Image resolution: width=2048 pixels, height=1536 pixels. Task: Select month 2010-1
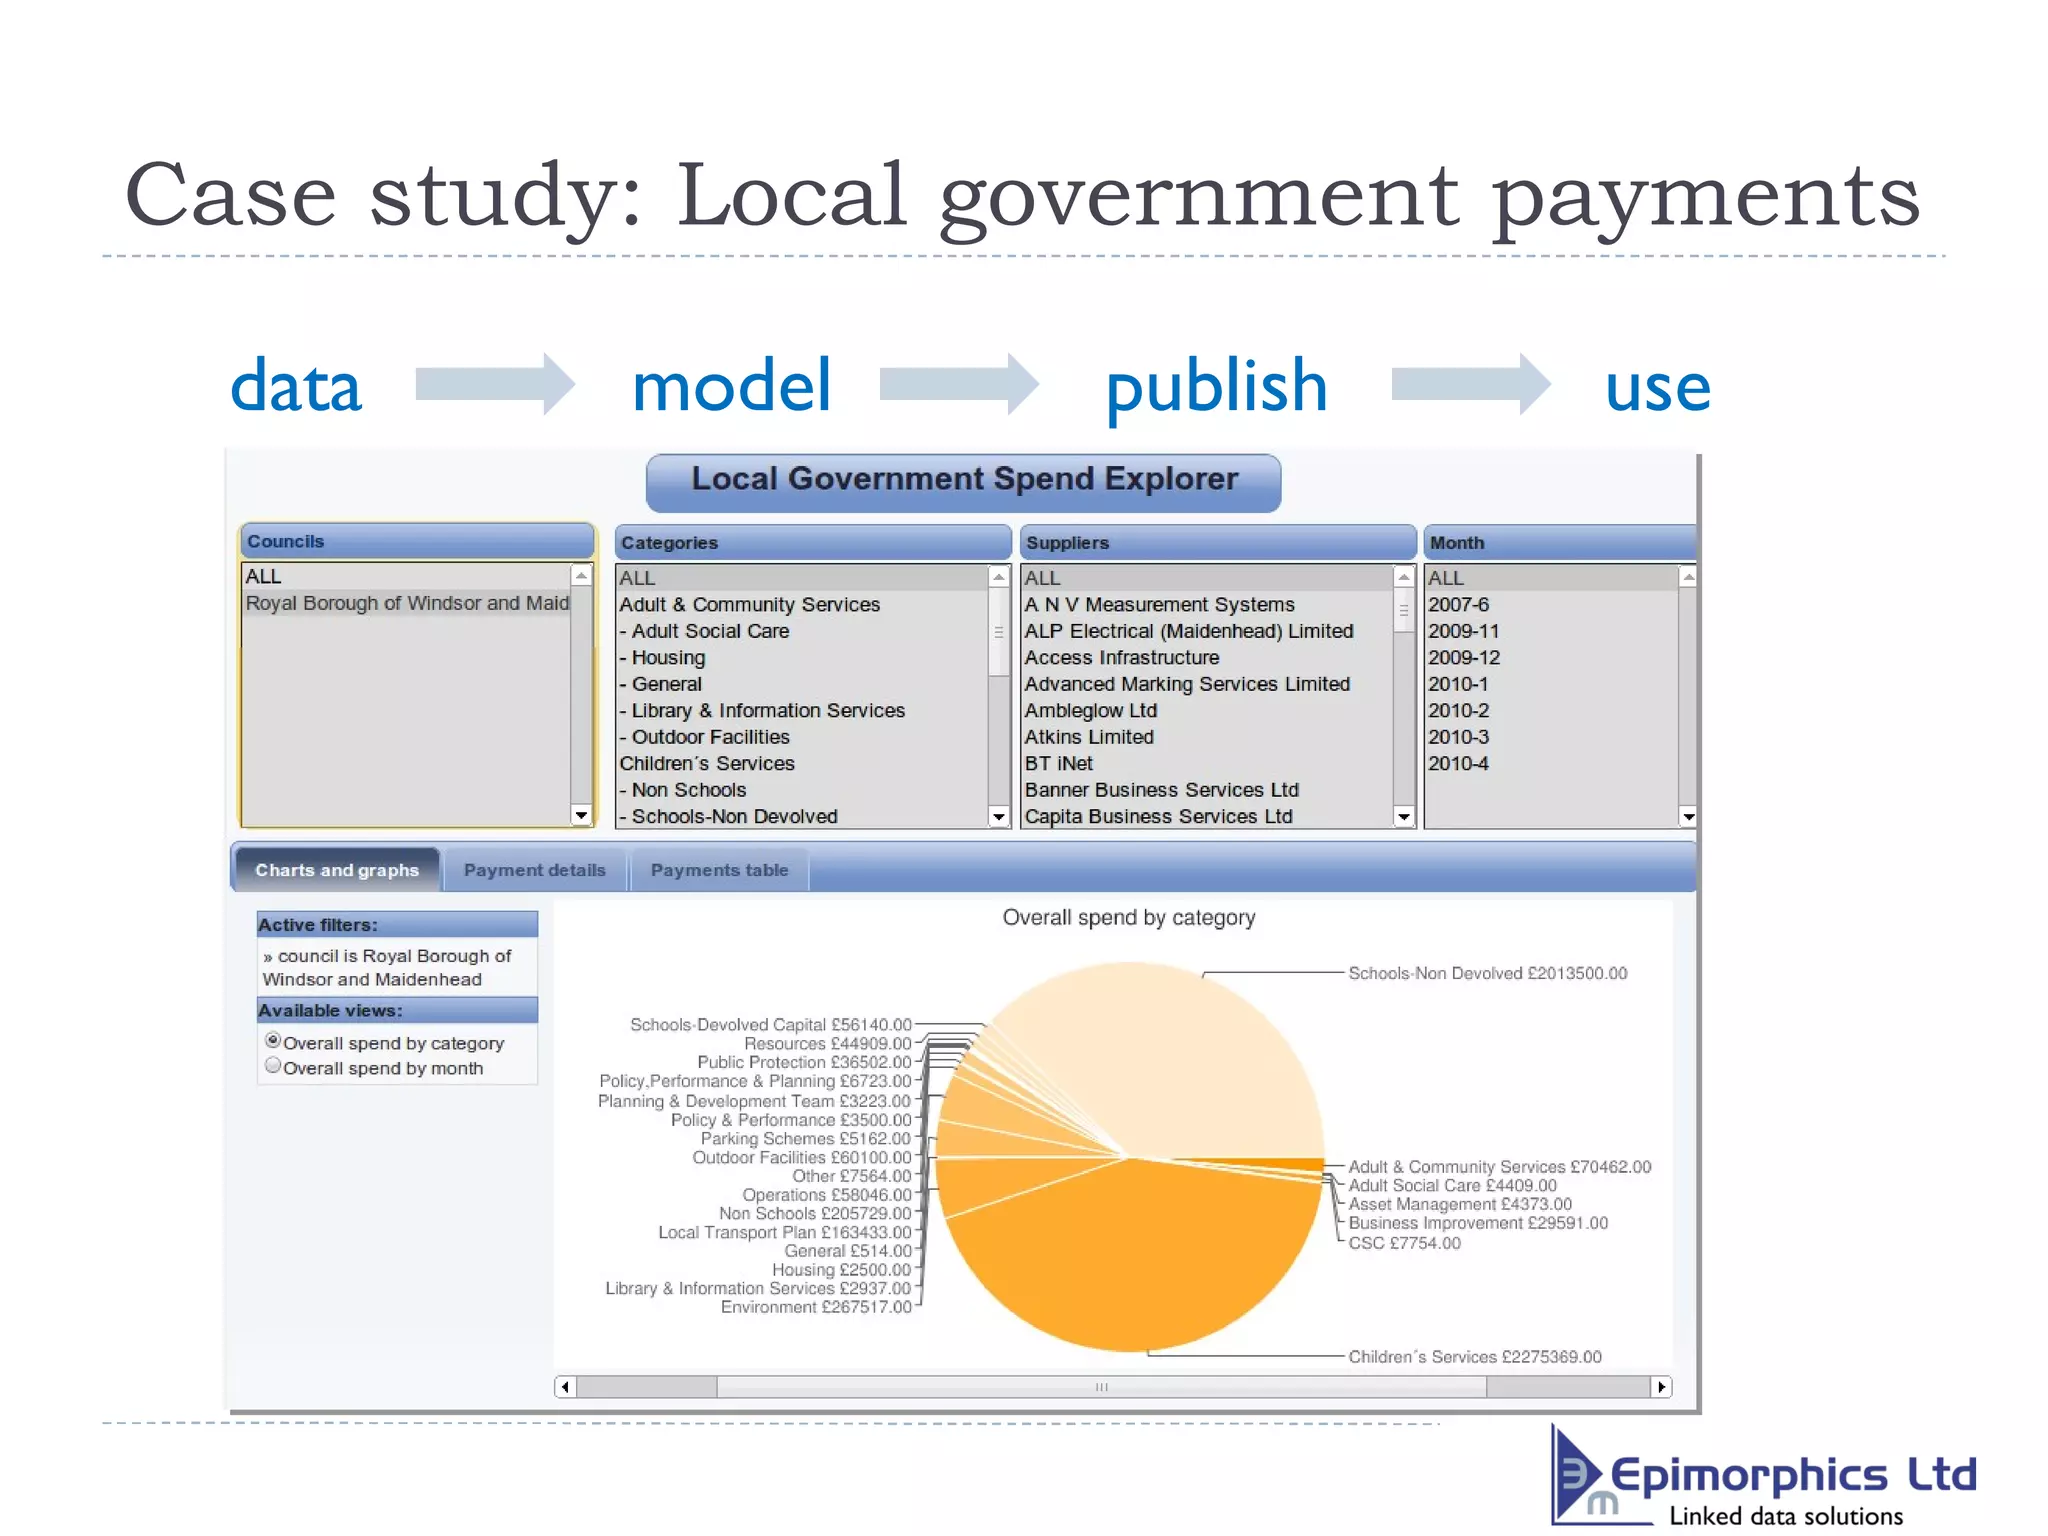[1552, 684]
